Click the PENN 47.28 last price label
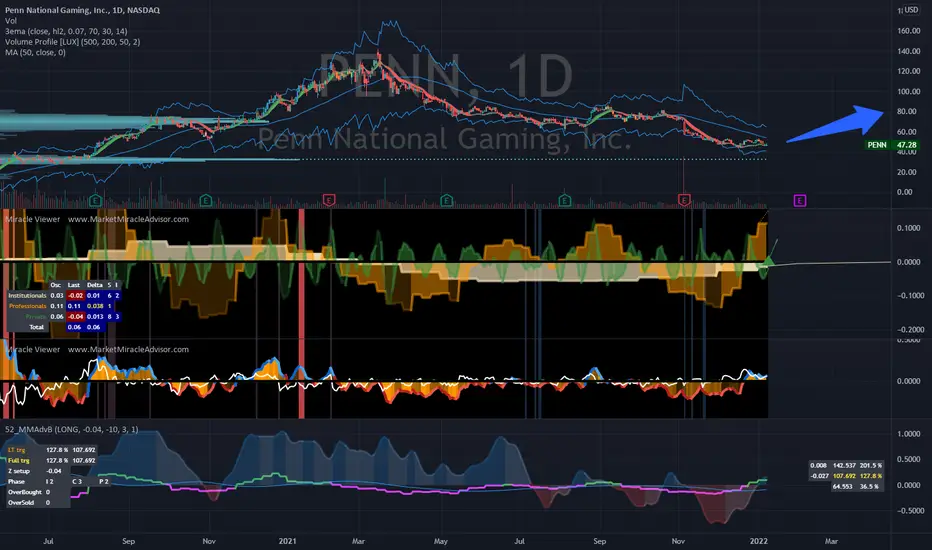The width and height of the screenshot is (932, 550). click(x=892, y=144)
